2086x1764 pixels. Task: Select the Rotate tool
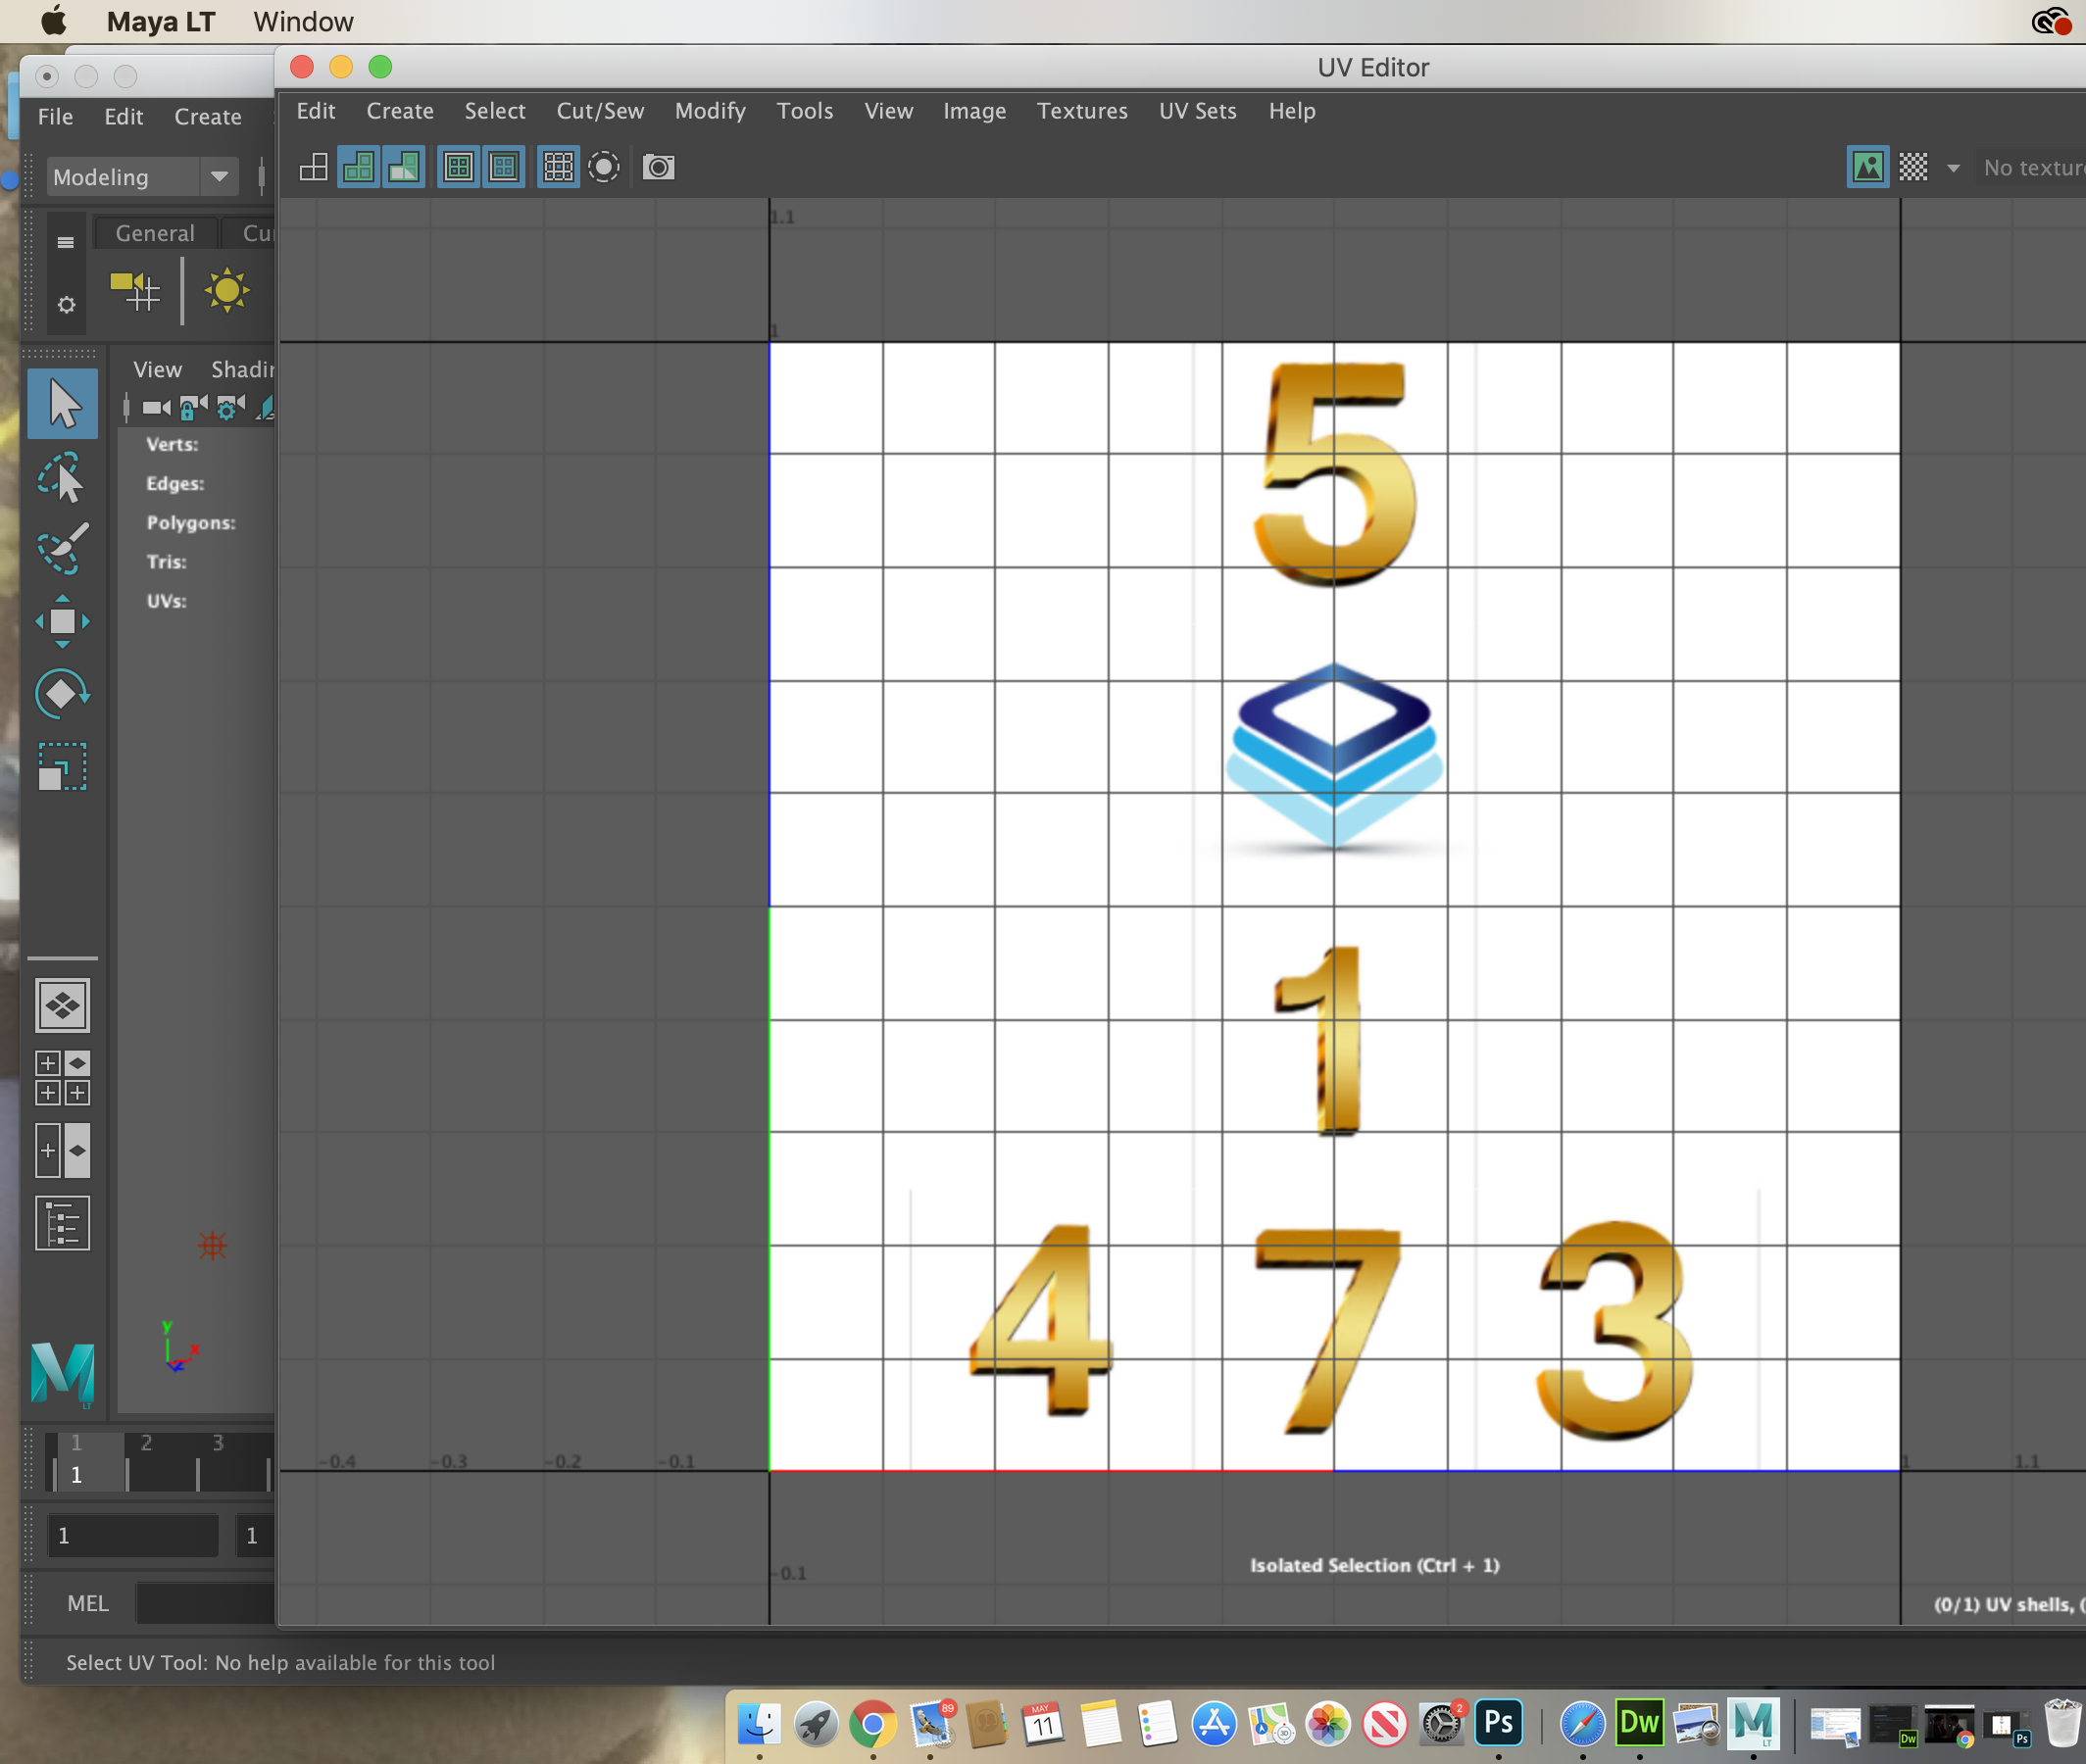click(63, 694)
